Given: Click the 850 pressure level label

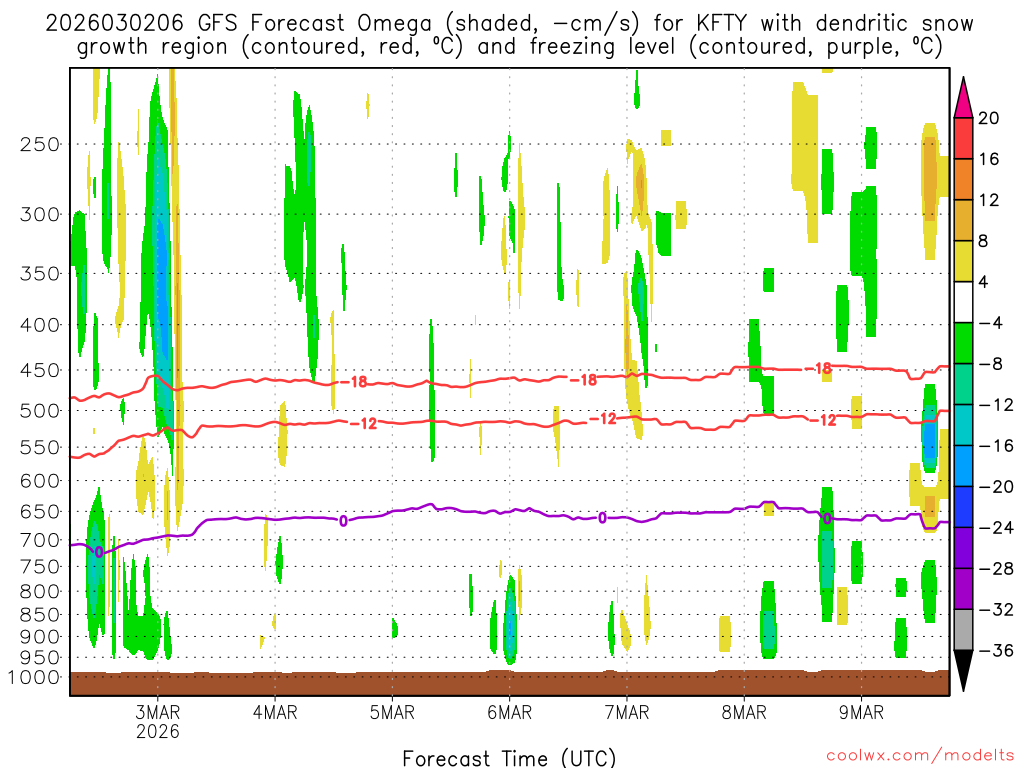Looking at the screenshot, I should click(40, 615).
